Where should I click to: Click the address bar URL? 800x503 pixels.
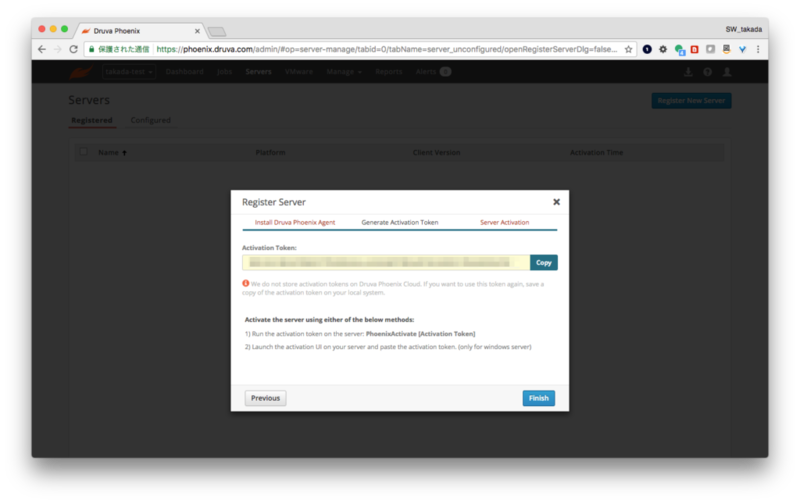coord(387,49)
